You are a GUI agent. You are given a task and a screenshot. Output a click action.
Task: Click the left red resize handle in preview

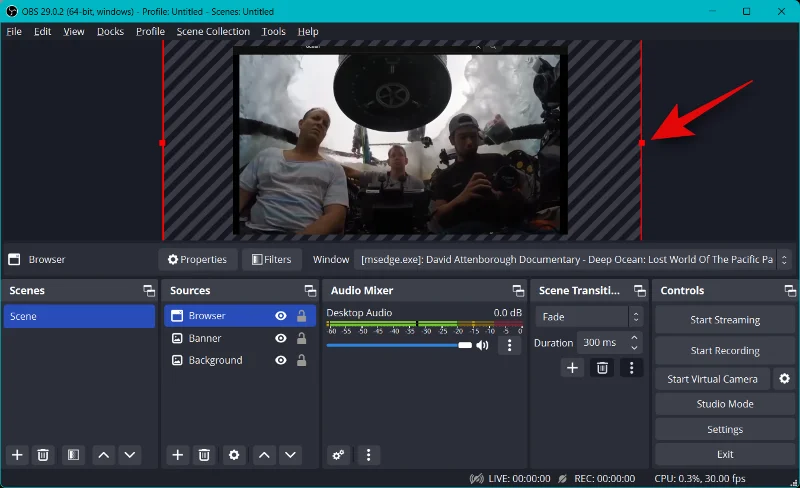pyautogui.click(x=162, y=143)
